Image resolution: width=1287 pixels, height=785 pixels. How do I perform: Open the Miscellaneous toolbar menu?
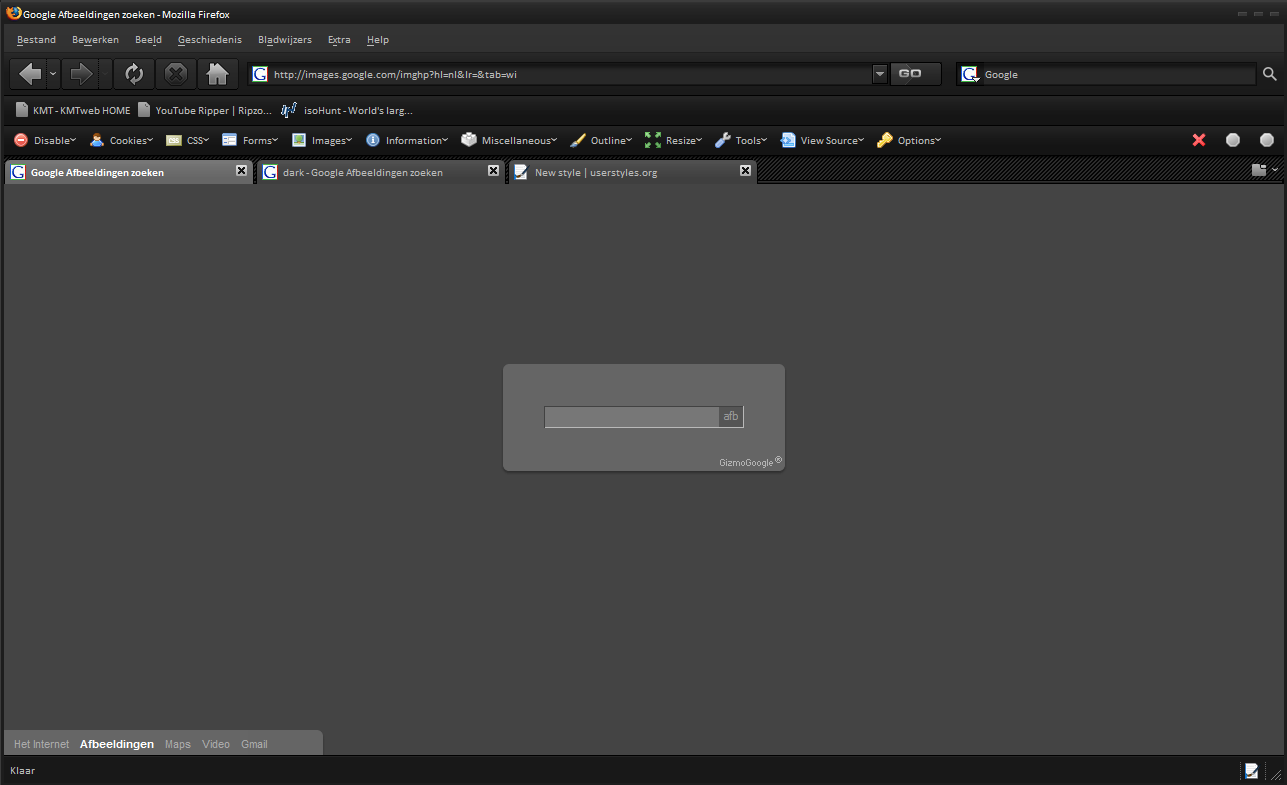[x=509, y=141]
